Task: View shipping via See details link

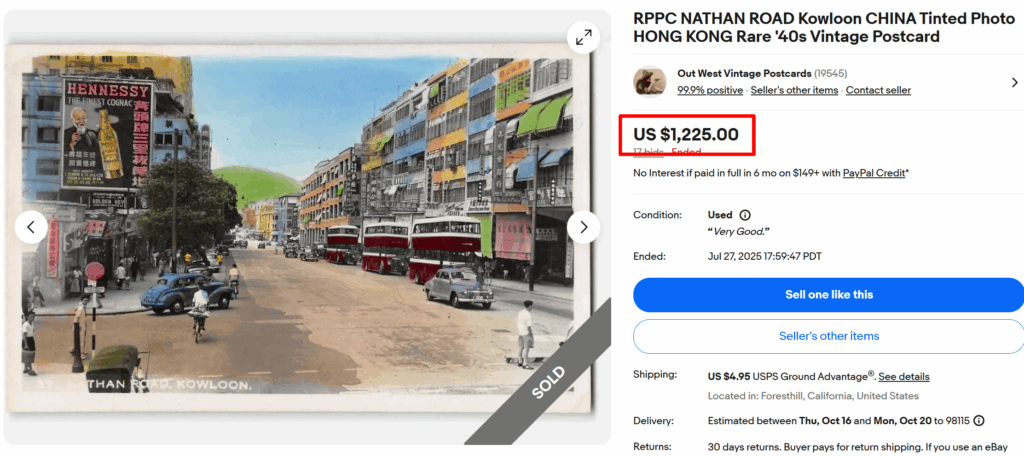Action: (x=904, y=377)
